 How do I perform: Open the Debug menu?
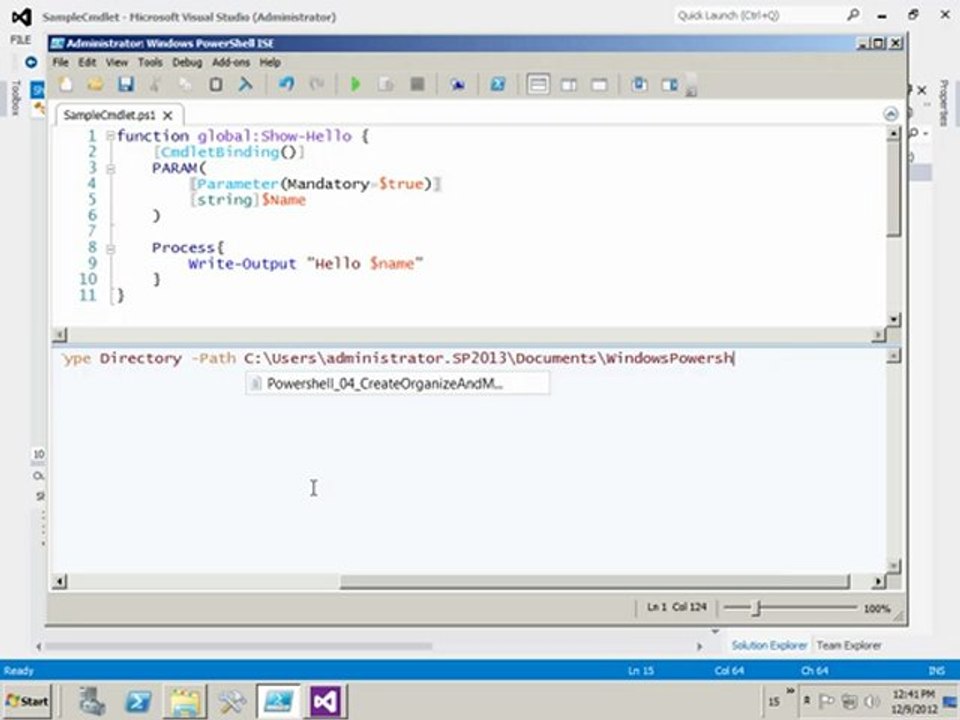click(187, 62)
